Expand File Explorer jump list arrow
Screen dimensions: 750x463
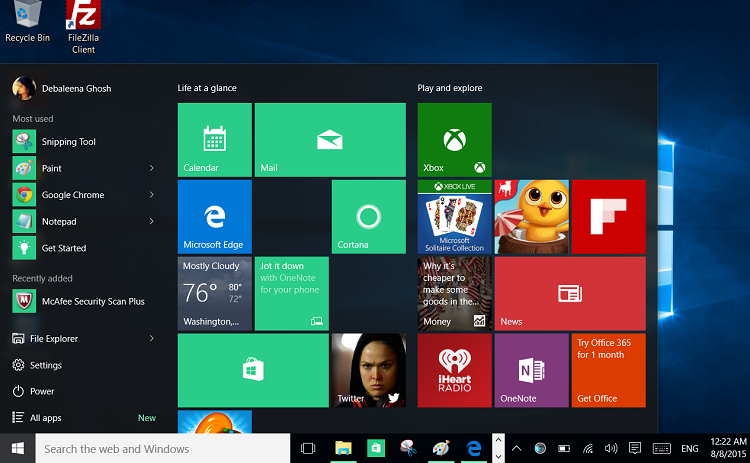[x=152, y=339]
